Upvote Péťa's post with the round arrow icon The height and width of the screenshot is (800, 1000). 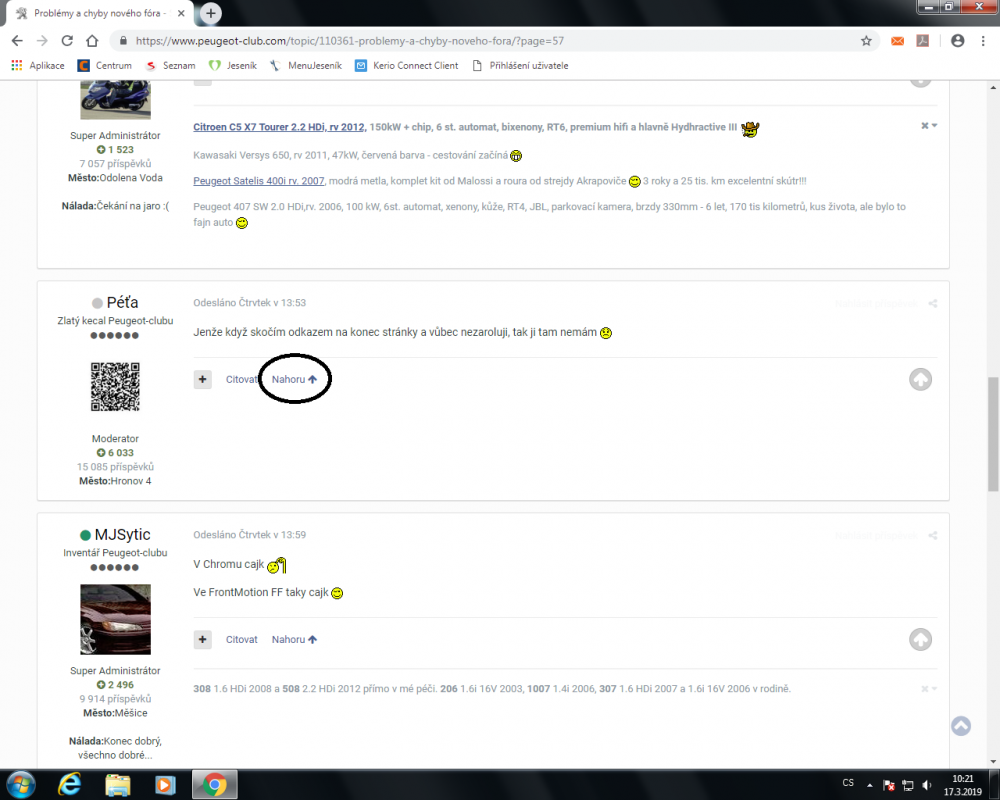pyautogui.click(x=920, y=380)
